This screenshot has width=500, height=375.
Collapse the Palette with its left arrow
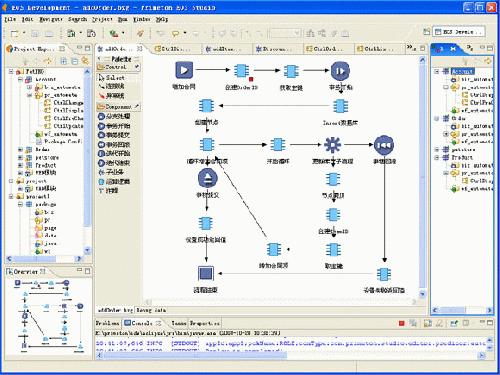tap(100, 59)
